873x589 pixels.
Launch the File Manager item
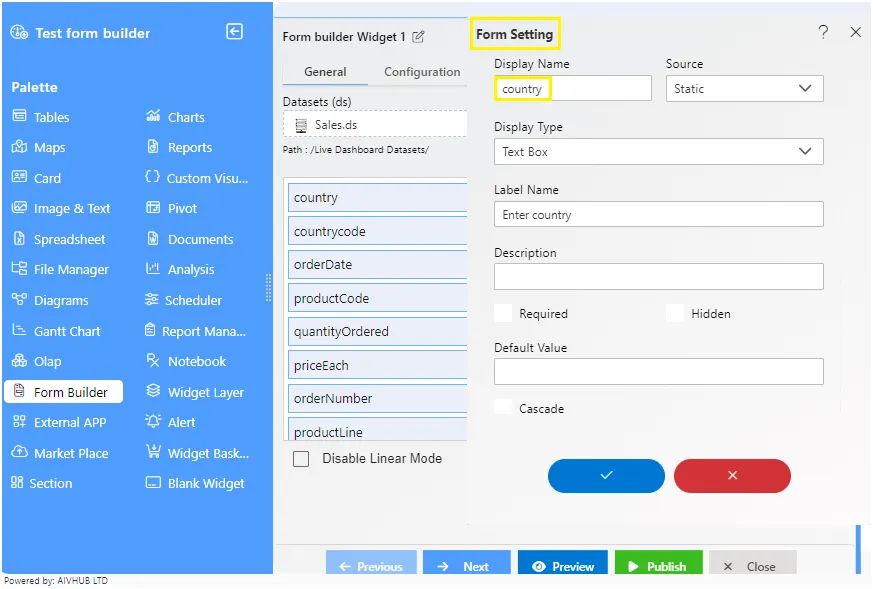pos(60,269)
